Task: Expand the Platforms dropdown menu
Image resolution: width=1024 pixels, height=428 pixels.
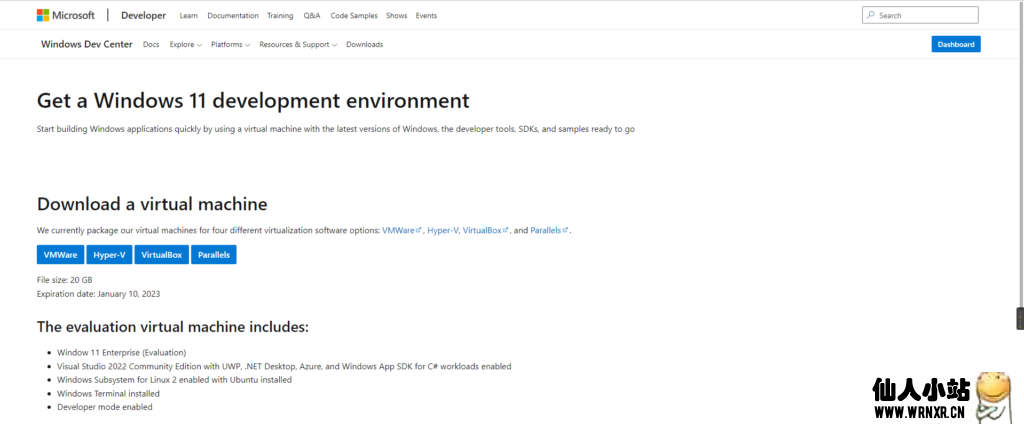Action: pyautogui.click(x=230, y=44)
